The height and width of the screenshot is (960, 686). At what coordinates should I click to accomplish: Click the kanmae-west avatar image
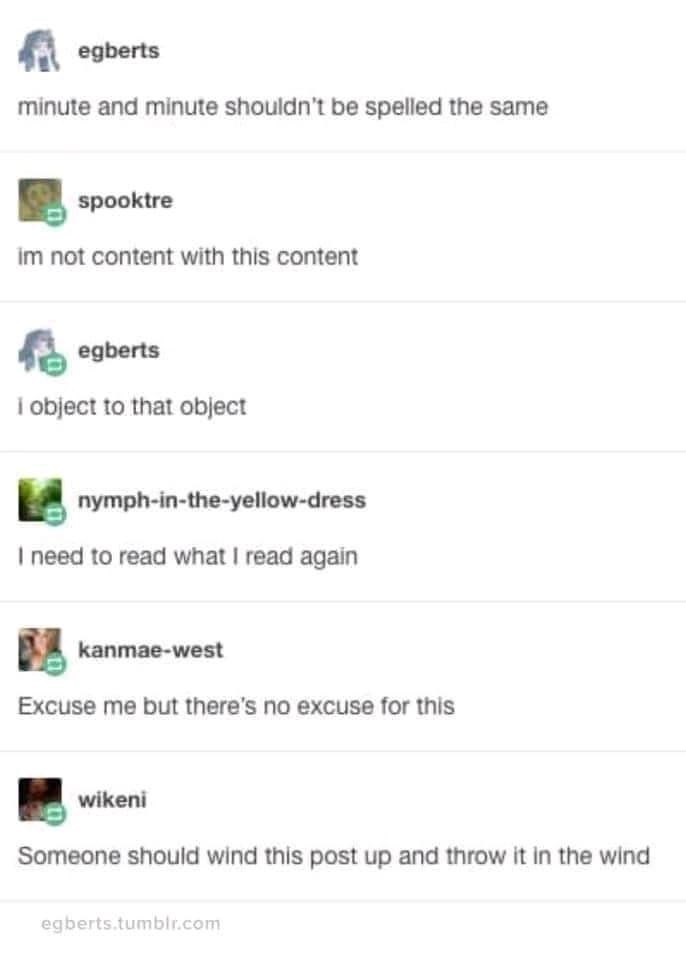point(39,649)
